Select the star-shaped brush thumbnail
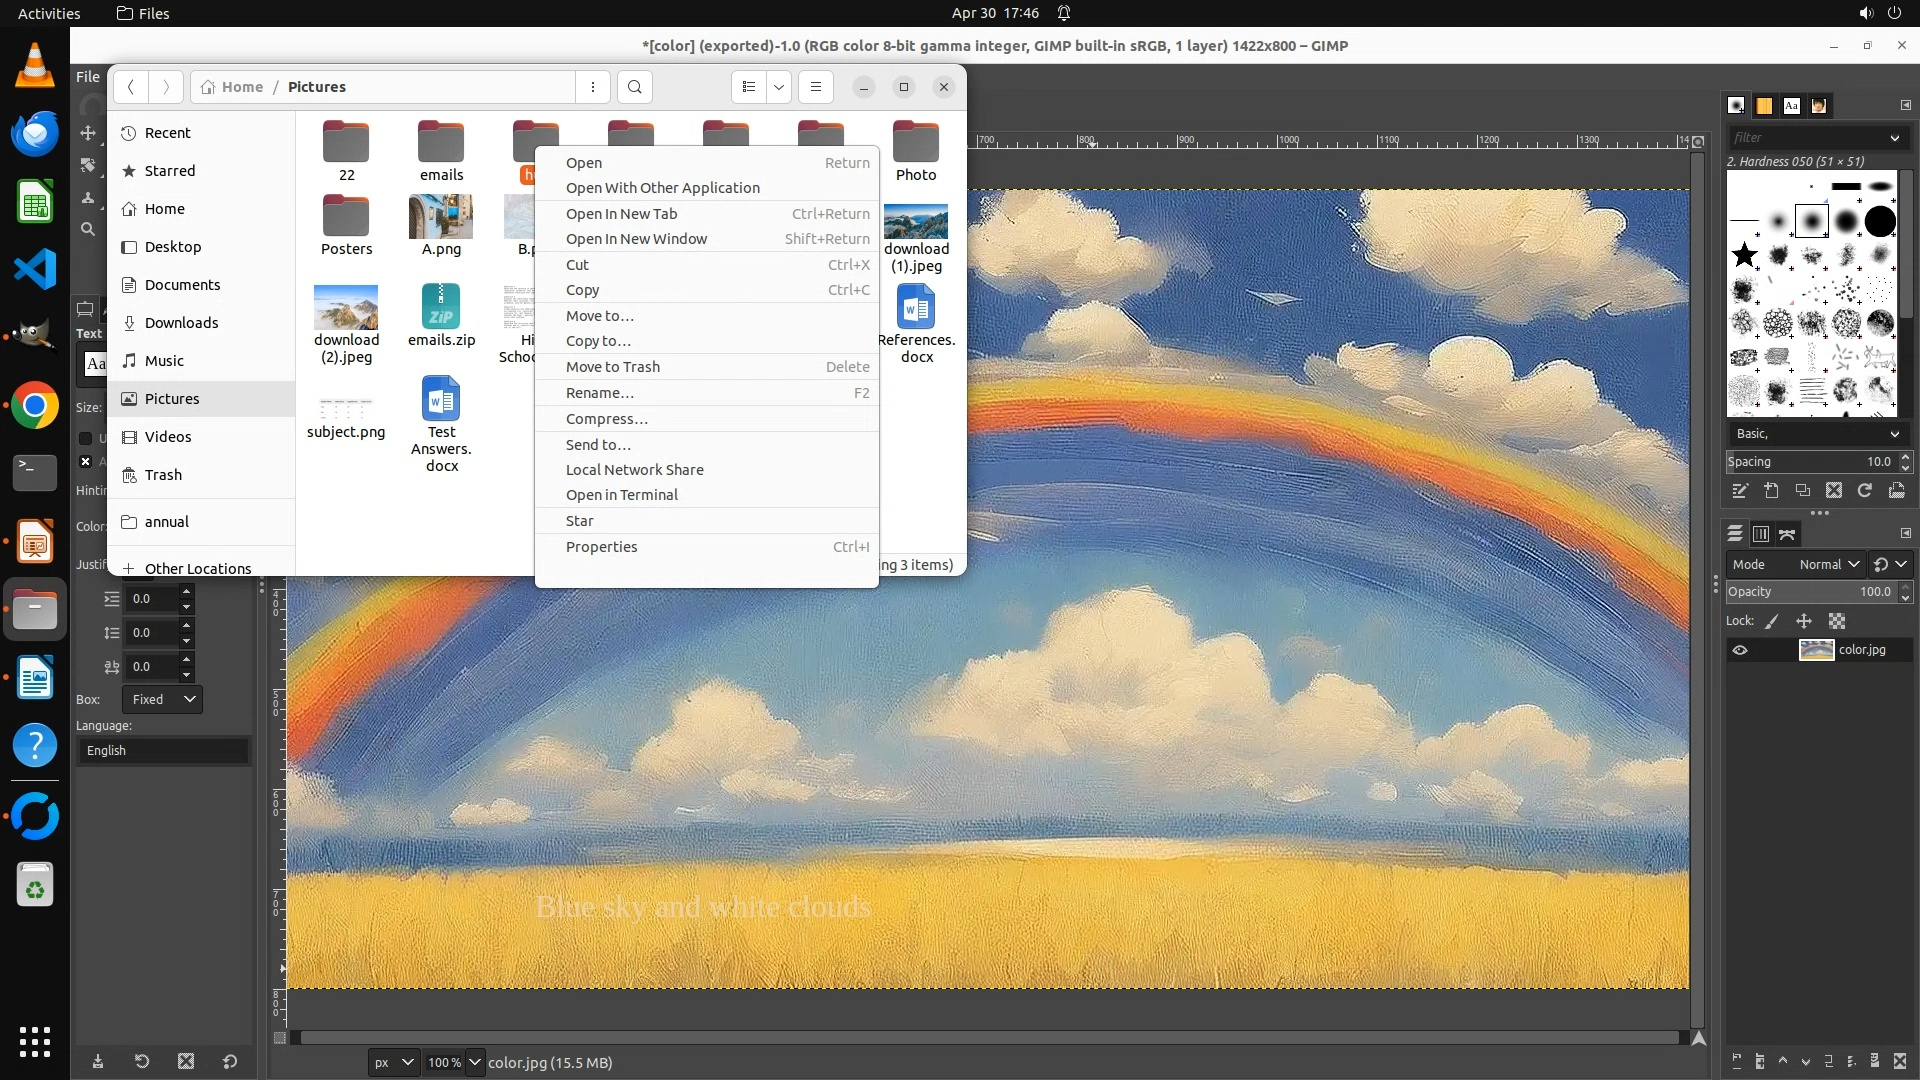 point(1745,255)
